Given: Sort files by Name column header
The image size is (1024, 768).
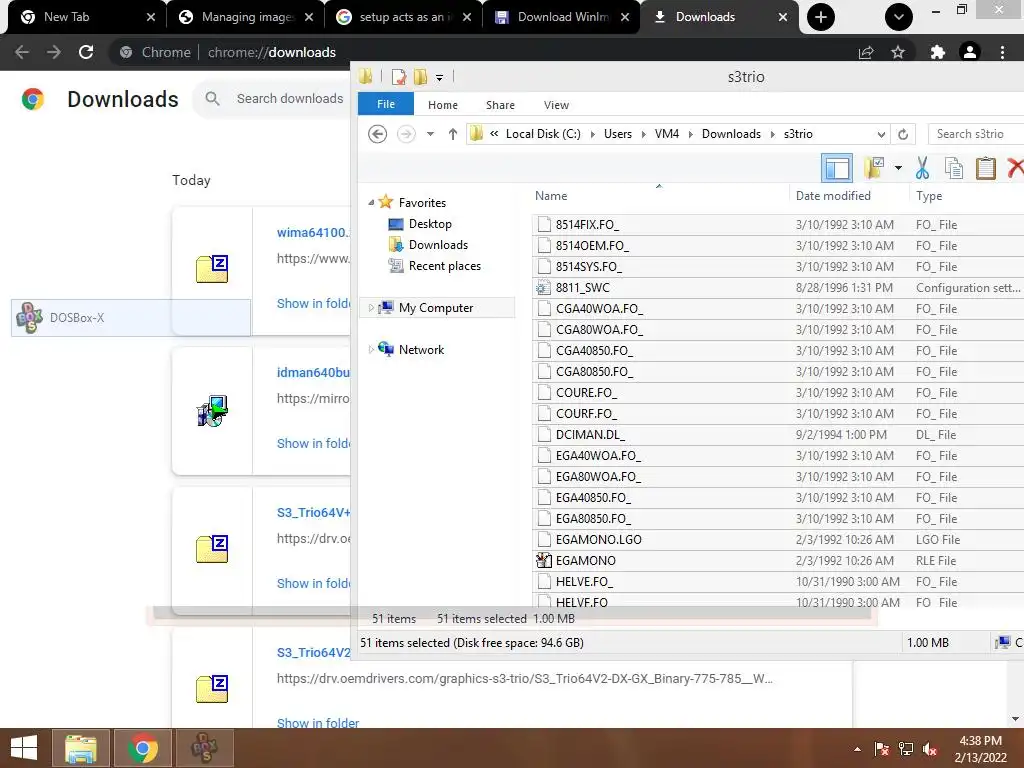Looking at the screenshot, I should 551,196.
